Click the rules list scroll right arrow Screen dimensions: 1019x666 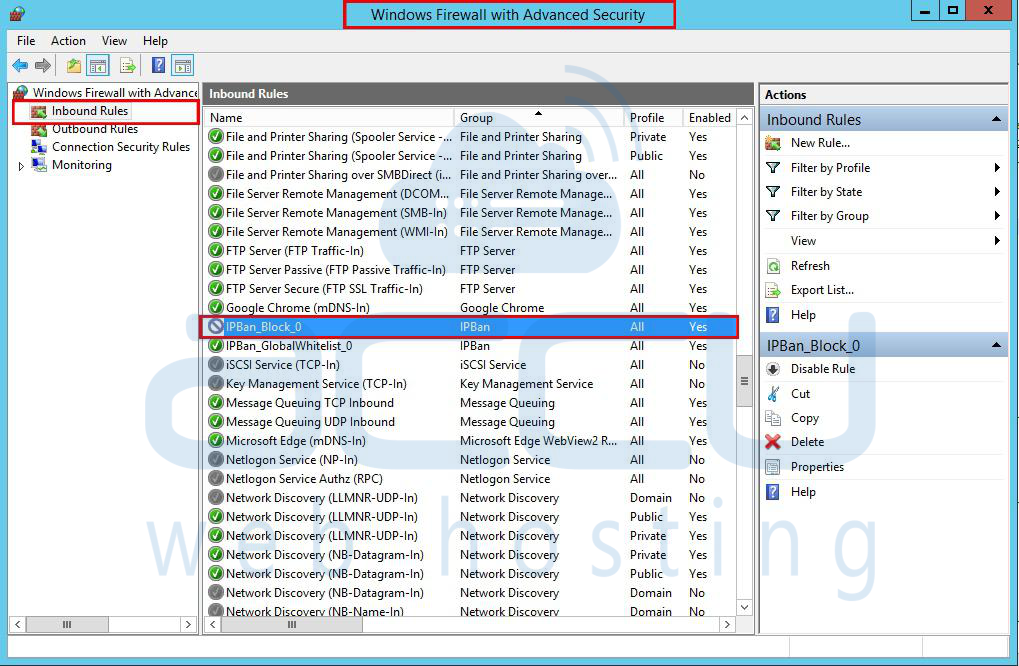pos(727,624)
